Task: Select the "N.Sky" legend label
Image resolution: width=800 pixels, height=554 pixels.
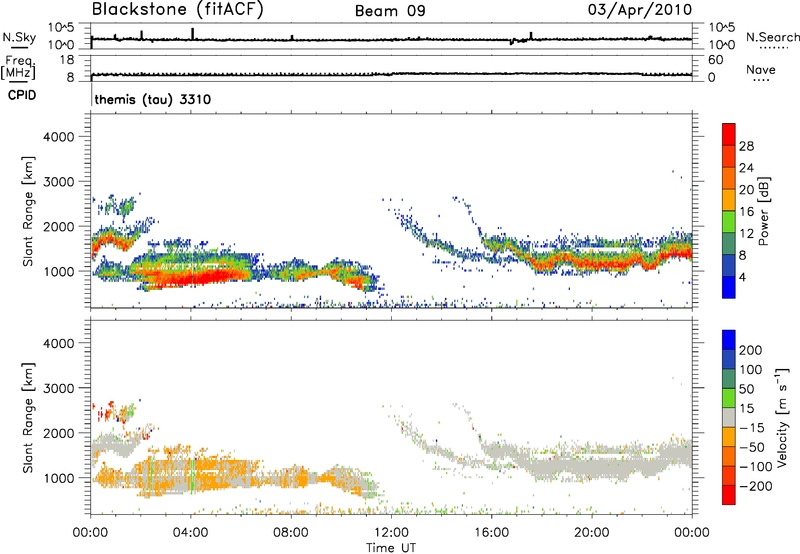Action: pyautogui.click(x=19, y=37)
